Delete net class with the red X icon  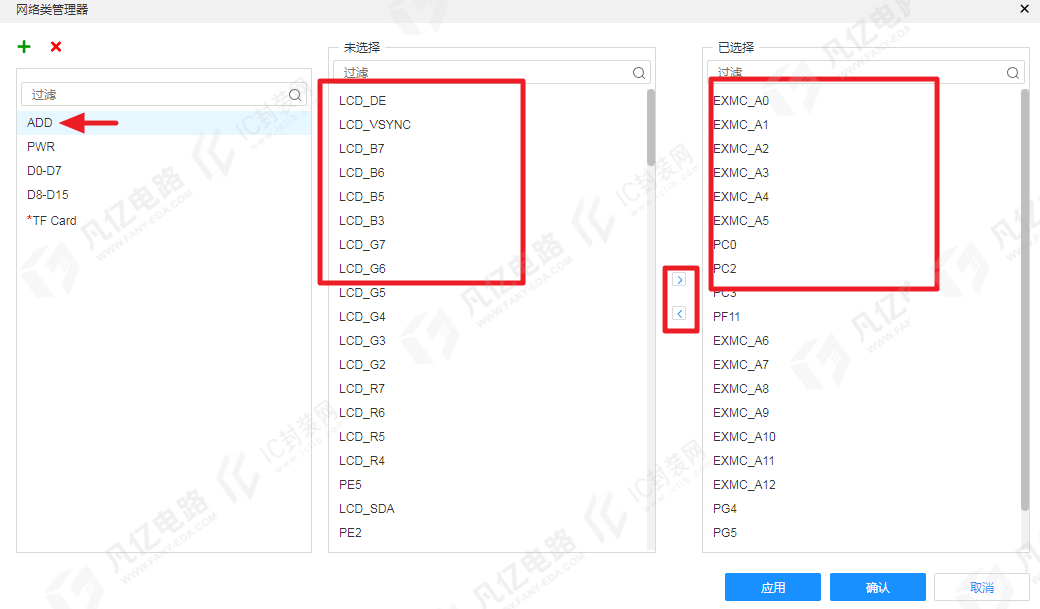pos(56,46)
